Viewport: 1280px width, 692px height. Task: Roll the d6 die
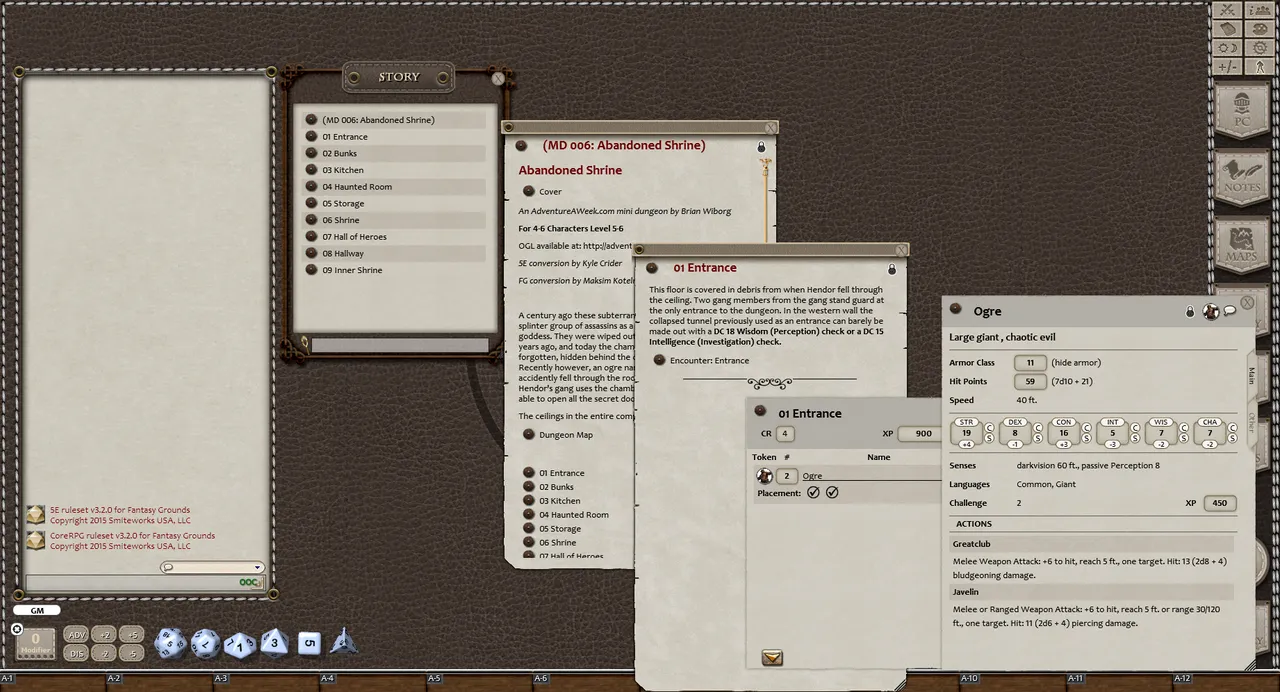309,644
